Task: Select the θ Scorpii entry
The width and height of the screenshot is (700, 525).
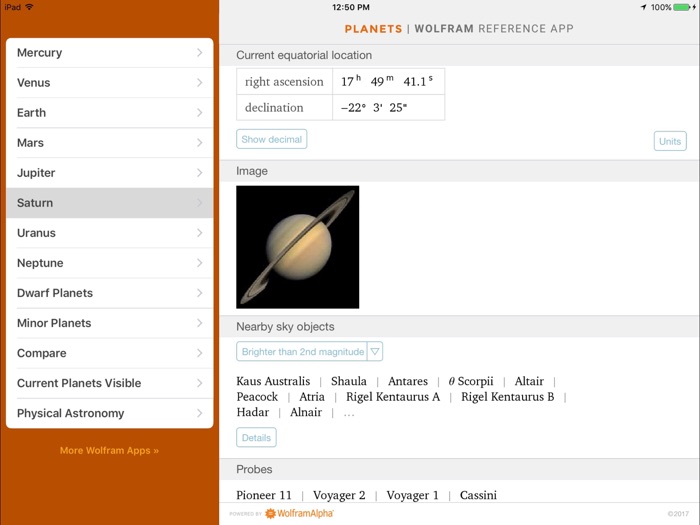Action: (471, 381)
